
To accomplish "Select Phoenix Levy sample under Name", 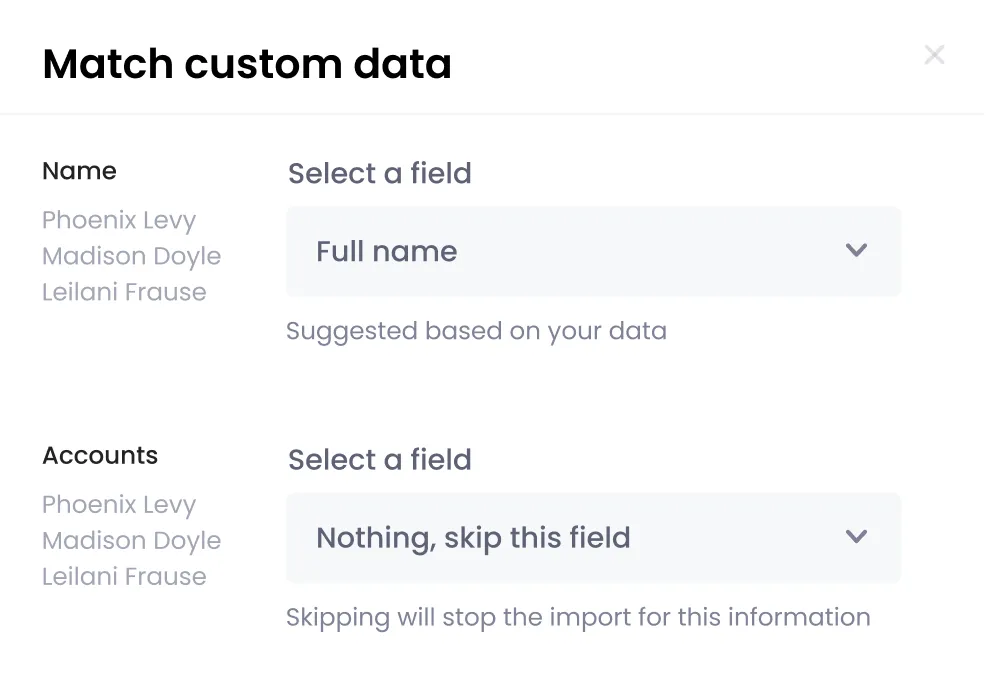I will tap(119, 220).
